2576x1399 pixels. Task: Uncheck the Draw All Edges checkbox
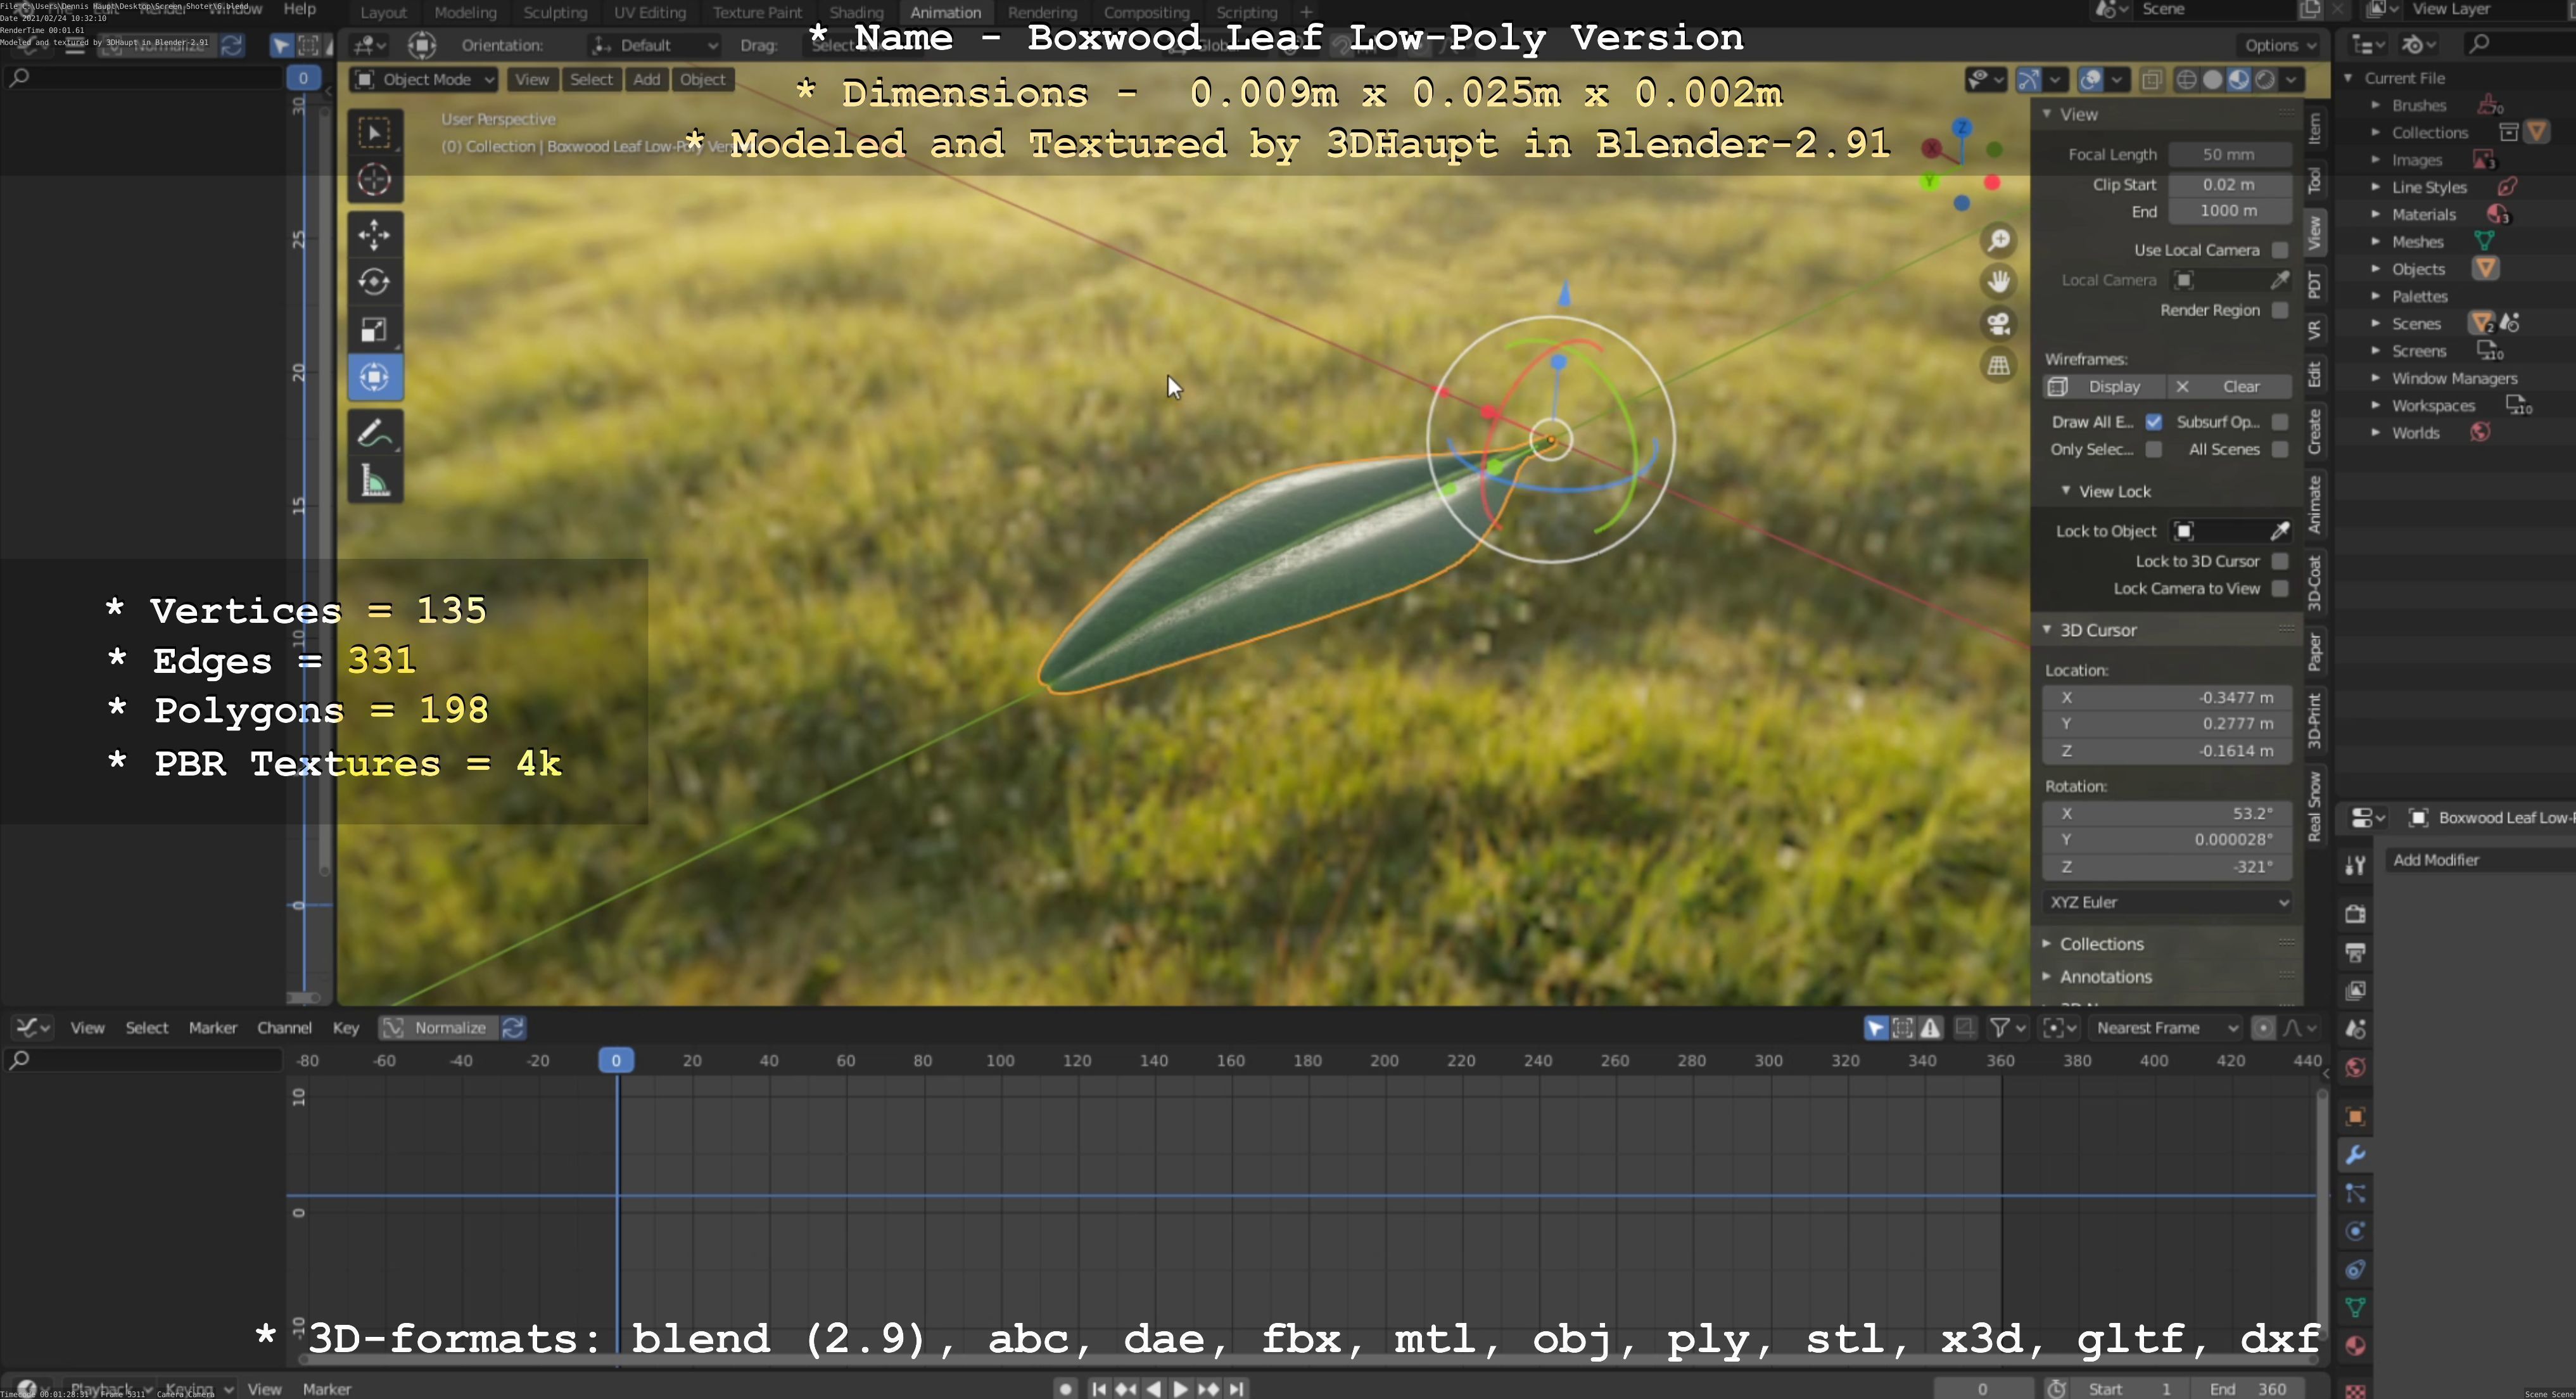tap(2153, 422)
